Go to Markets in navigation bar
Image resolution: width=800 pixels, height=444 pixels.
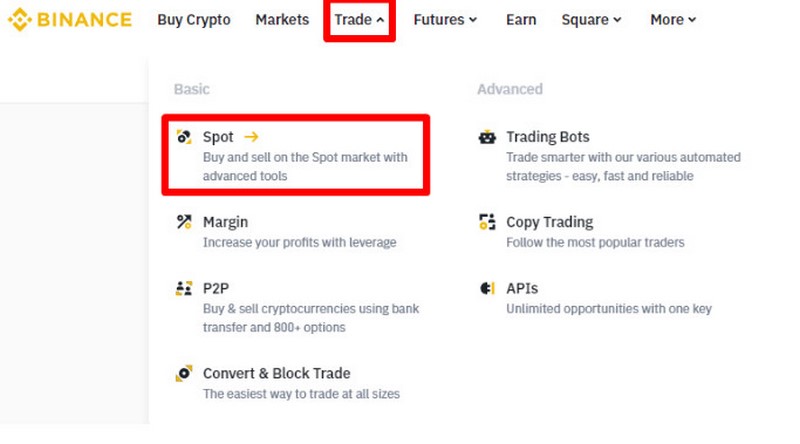(282, 20)
